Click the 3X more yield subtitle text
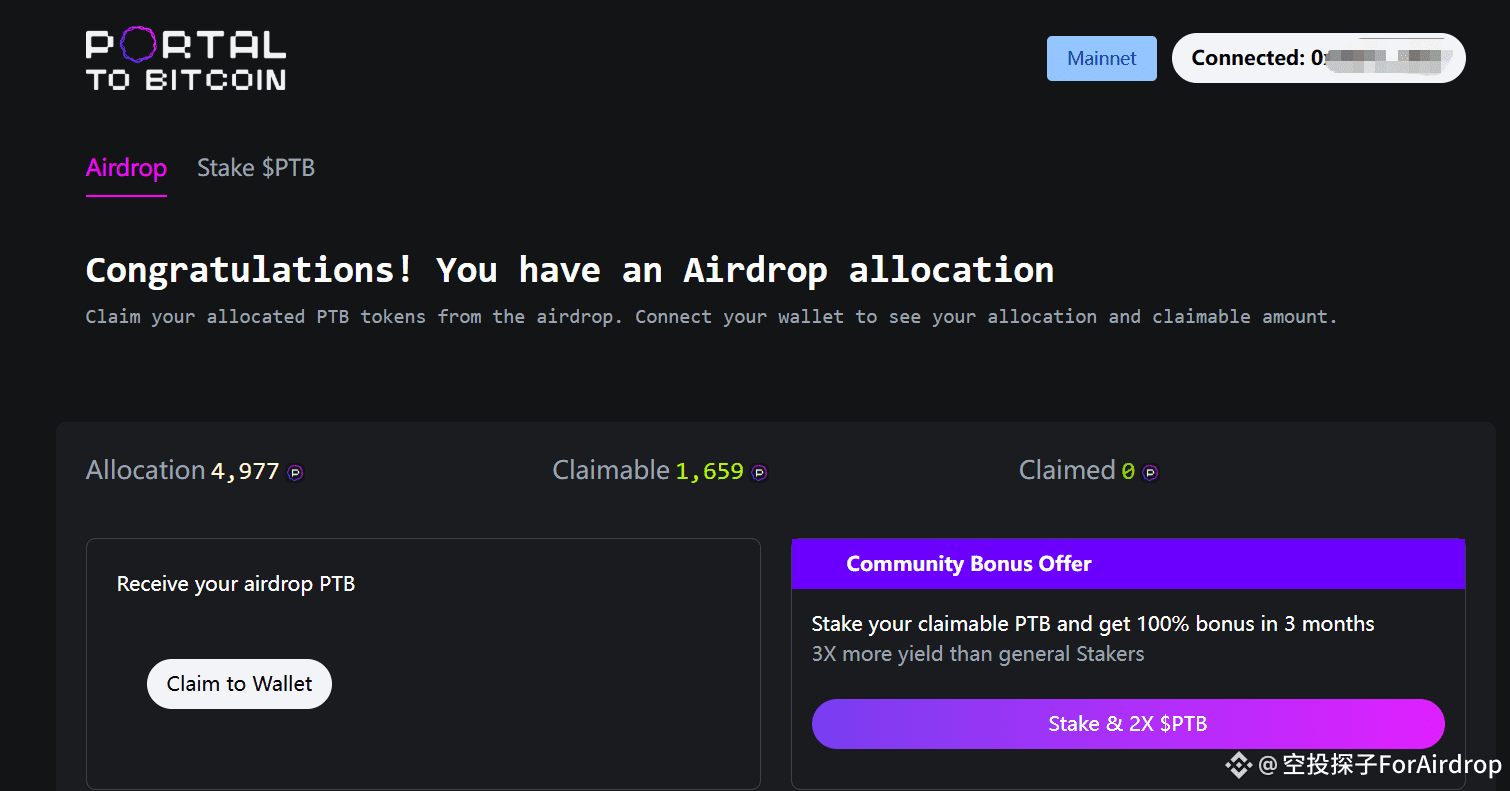Viewport: 1510px width, 791px height. [978, 653]
